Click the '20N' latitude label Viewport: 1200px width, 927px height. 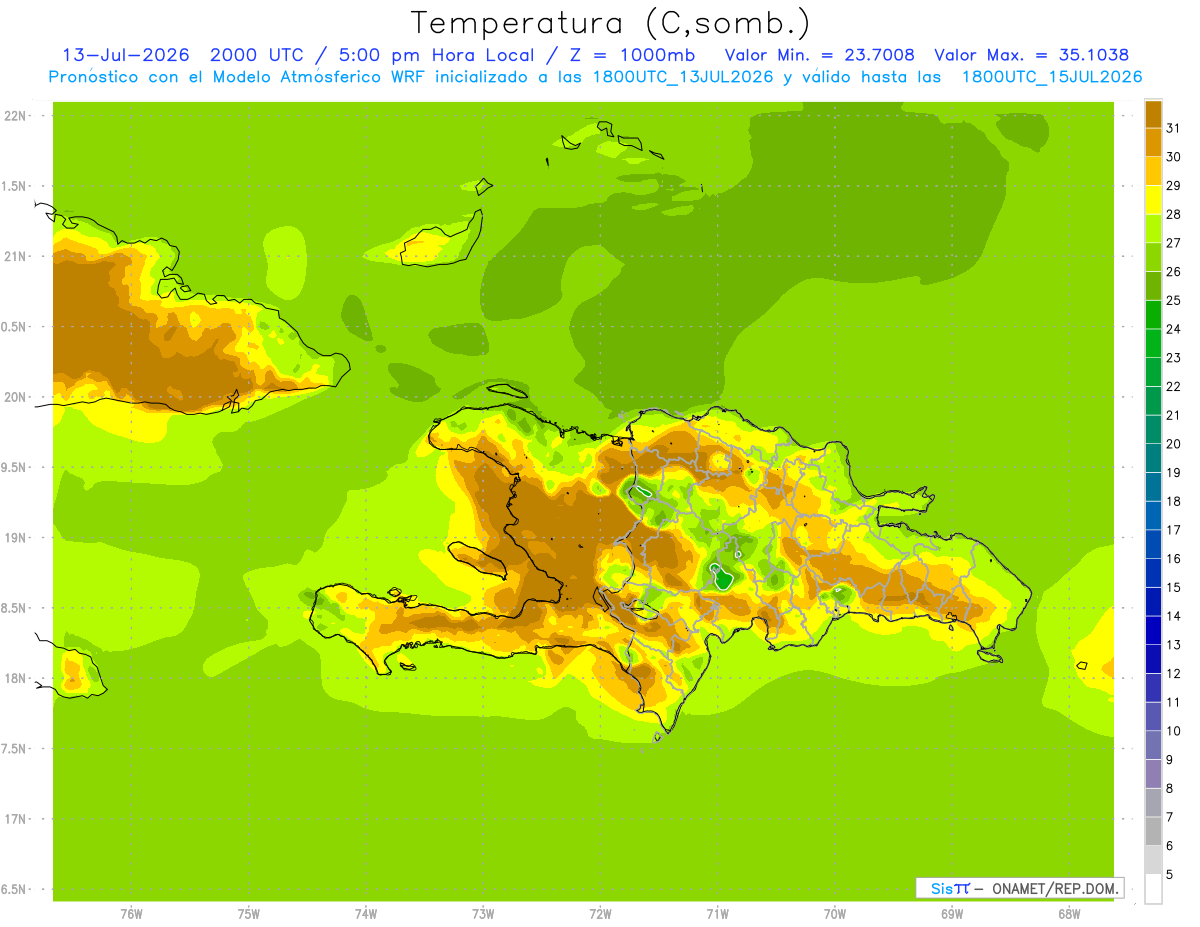click(x=15, y=397)
